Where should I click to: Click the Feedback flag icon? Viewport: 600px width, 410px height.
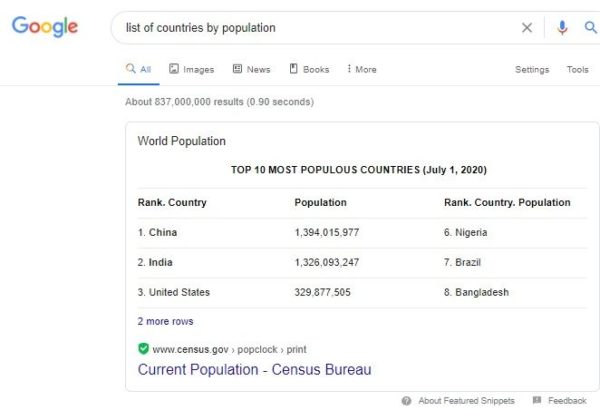pyautogui.click(x=537, y=400)
